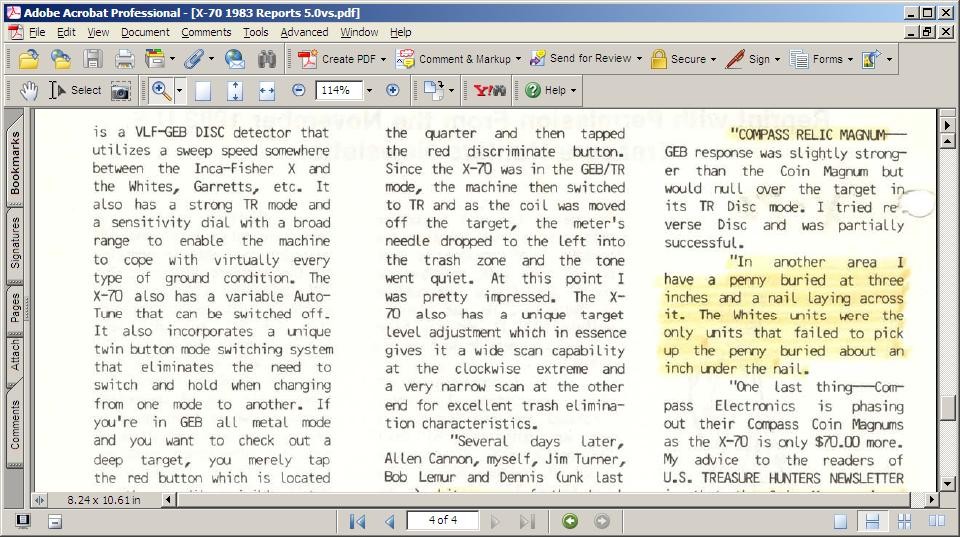The width and height of the screenshot is (960, 537).
Task: Open the Comments menu
Action: [x=206, y=32]
